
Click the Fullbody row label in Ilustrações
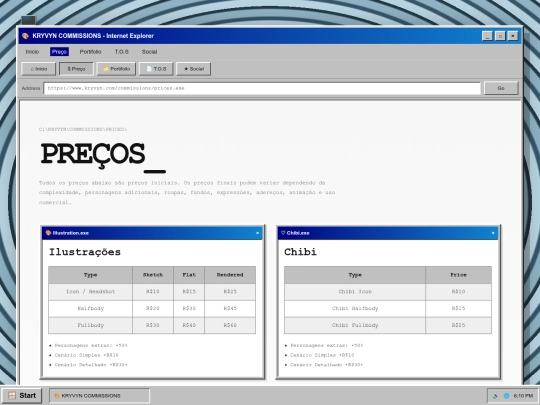pyautogui.click(x=91, y=325)
